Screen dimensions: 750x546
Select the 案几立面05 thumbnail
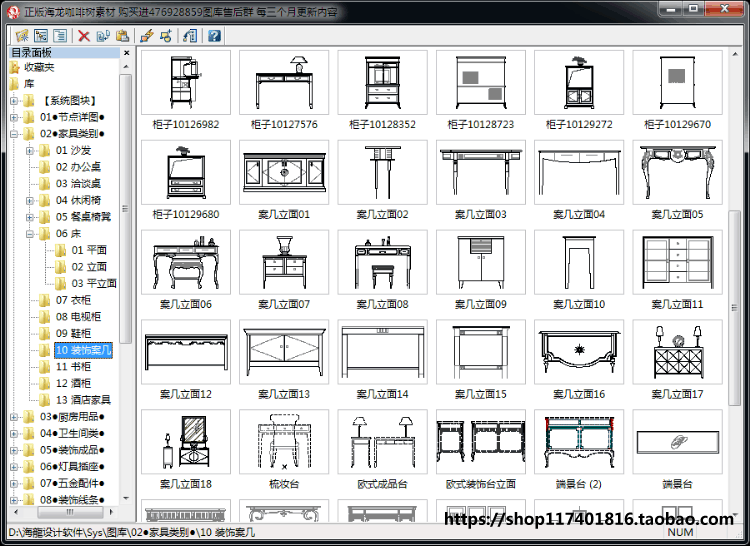(677, 180)
